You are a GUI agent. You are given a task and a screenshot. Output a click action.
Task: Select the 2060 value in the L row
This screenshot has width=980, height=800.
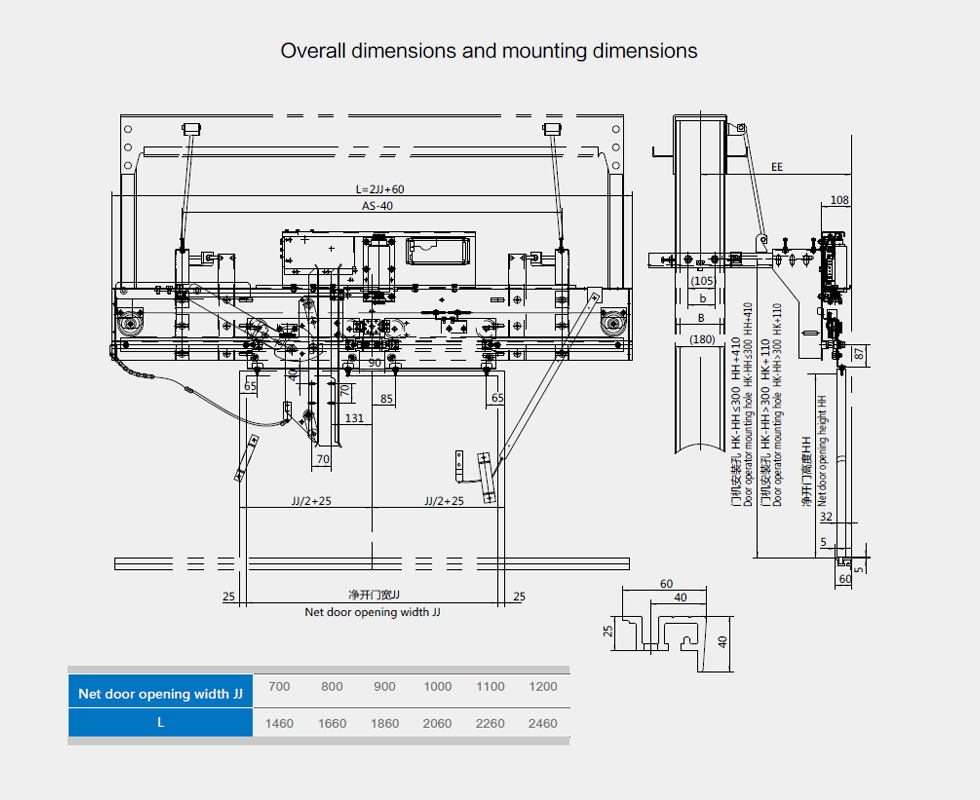[437, 723]
